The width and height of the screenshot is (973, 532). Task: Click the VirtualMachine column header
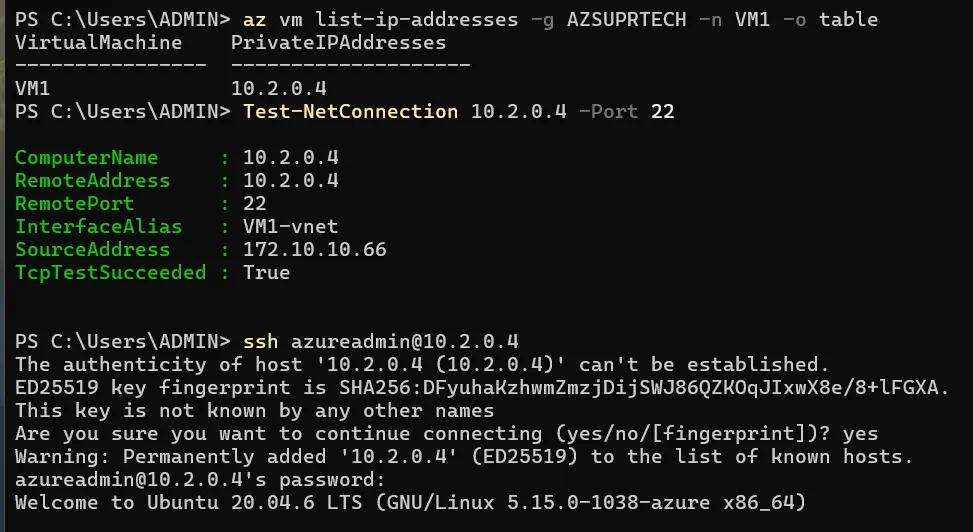click(x=99, y=42)
